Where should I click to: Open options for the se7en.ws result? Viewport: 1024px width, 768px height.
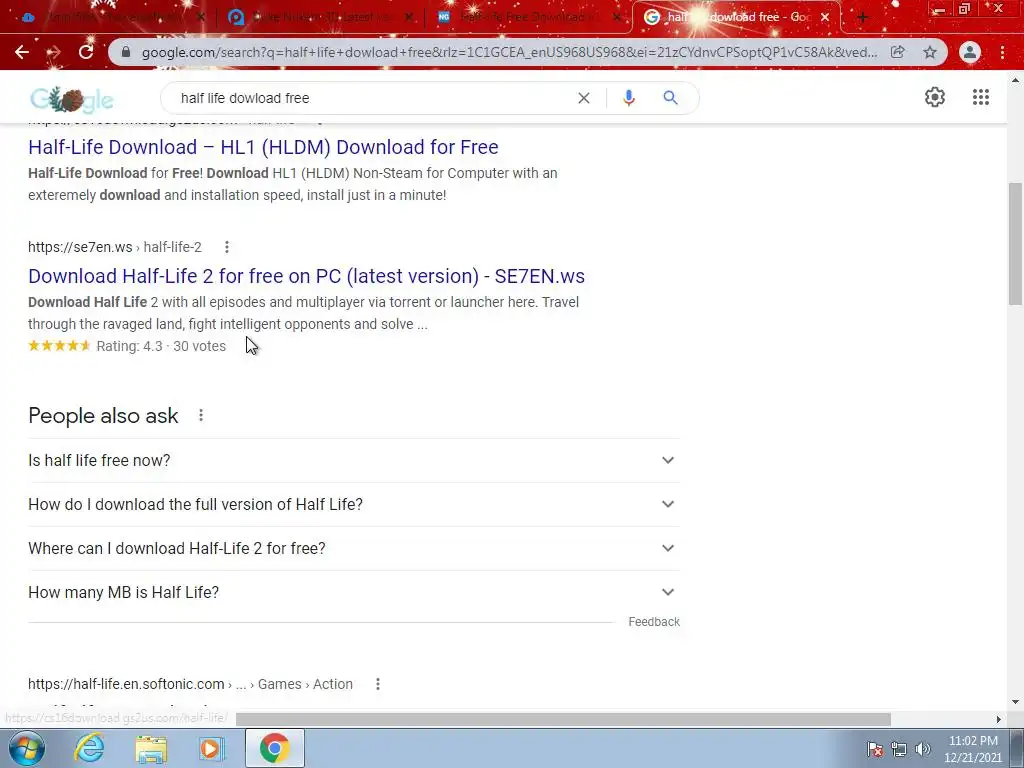coord(227,247)
